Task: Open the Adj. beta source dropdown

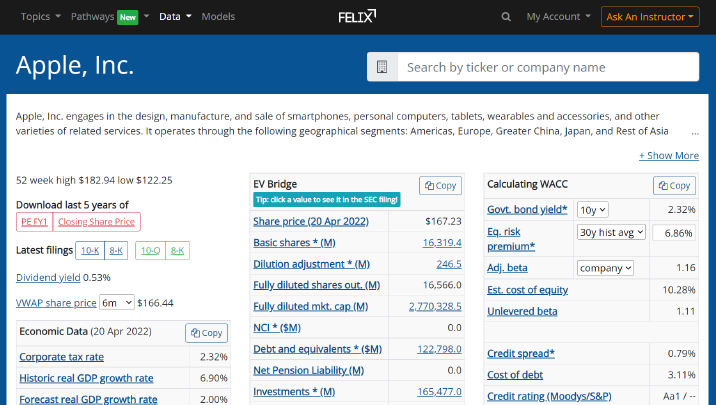Action: click(x=606, y=268)
